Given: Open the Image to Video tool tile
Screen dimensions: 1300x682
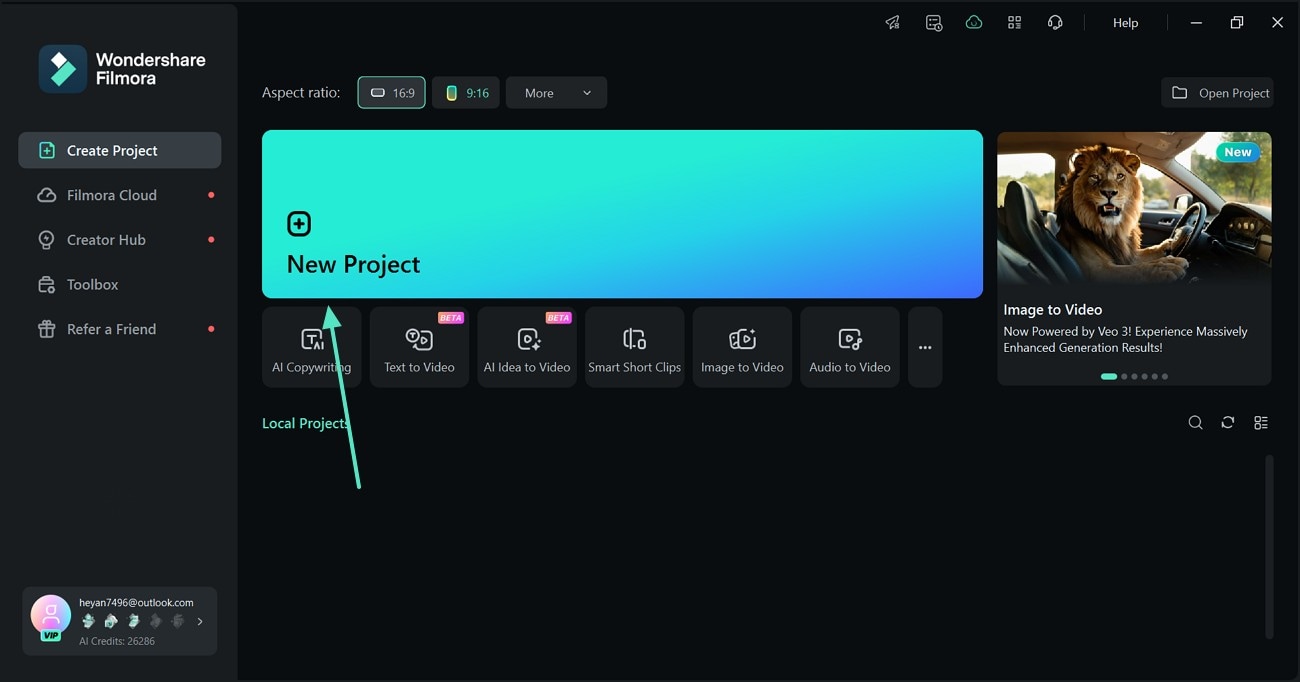Looking at the screenshot, I should pyautogui.click(x=742, y=347).
